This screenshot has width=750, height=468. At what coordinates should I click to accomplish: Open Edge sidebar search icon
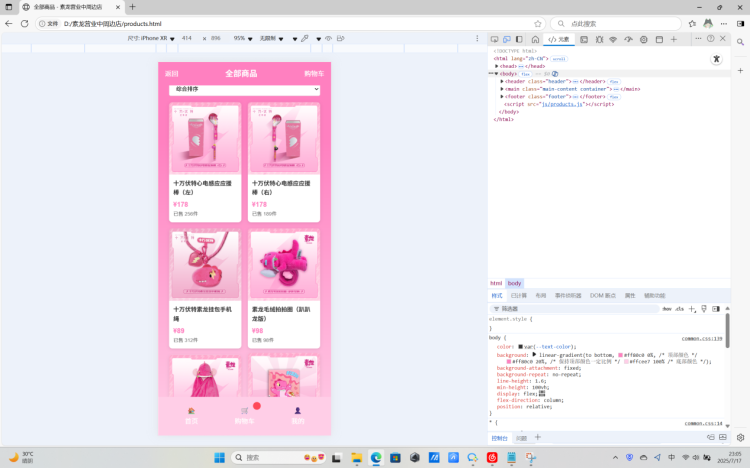(740, 42)
